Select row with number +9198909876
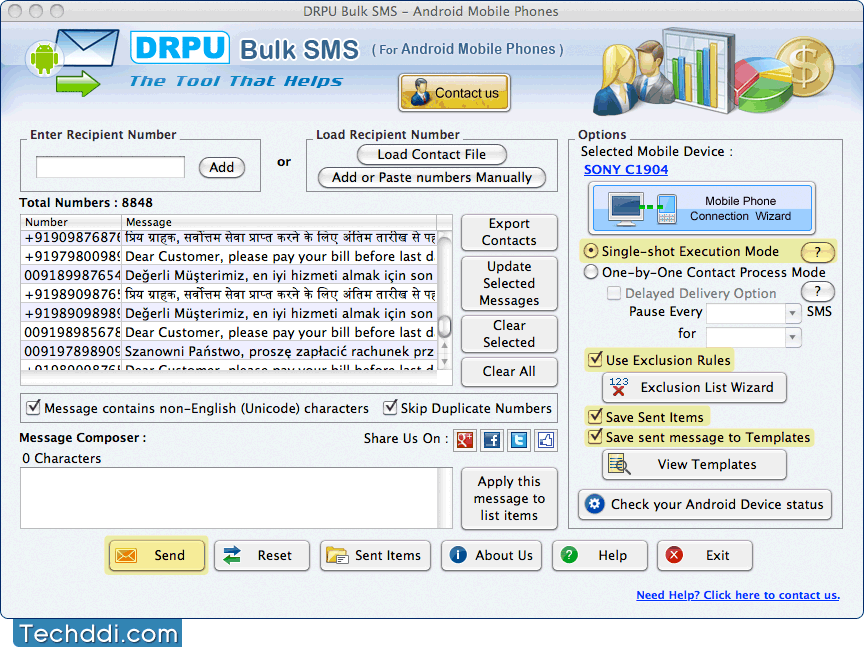Image resolution: width=864 pixels, height=647 pixels. pos(229,294)
